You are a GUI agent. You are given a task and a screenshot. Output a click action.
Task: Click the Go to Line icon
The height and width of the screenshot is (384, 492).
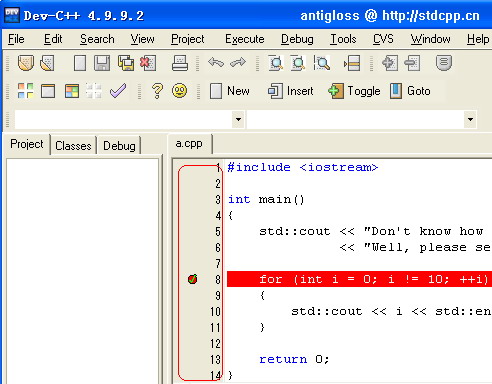[x=352, y=63]
